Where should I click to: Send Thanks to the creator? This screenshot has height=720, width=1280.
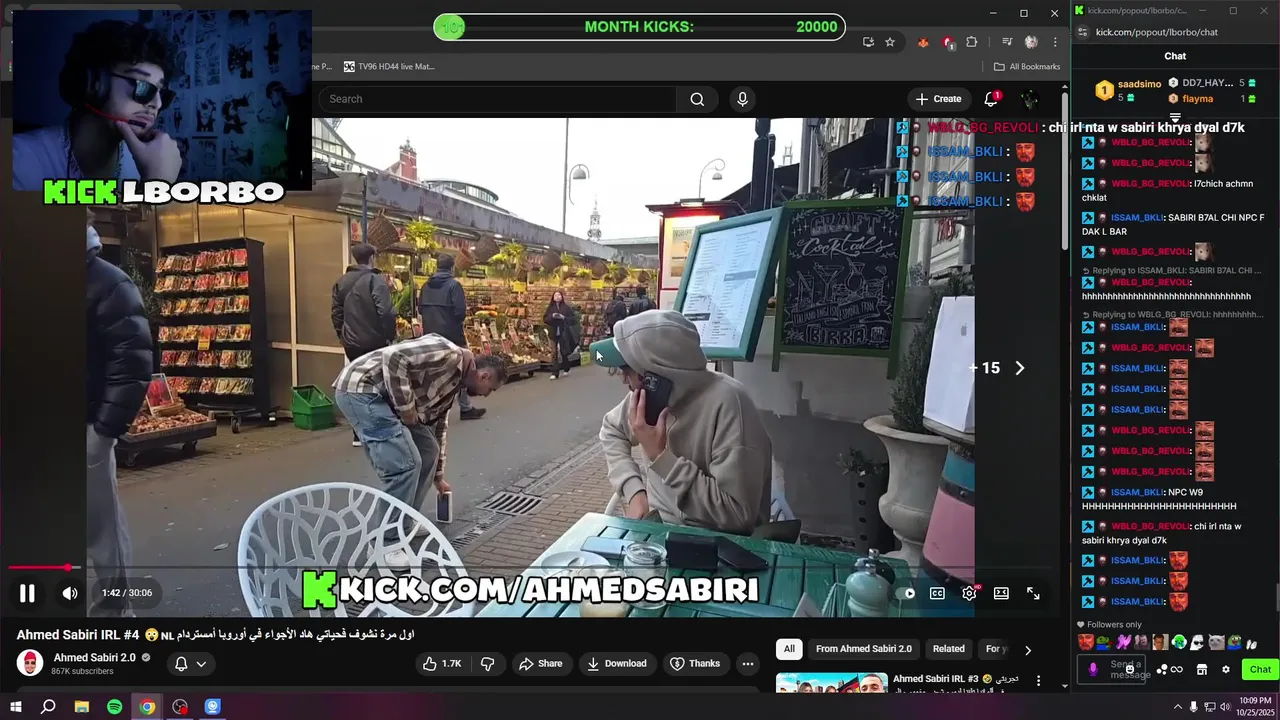coord(695,663)
